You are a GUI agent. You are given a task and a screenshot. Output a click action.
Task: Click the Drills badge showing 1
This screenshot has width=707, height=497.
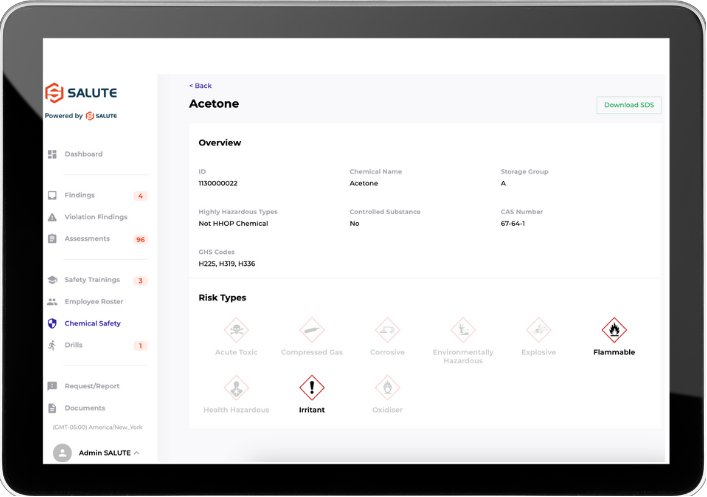pos(140,346)
